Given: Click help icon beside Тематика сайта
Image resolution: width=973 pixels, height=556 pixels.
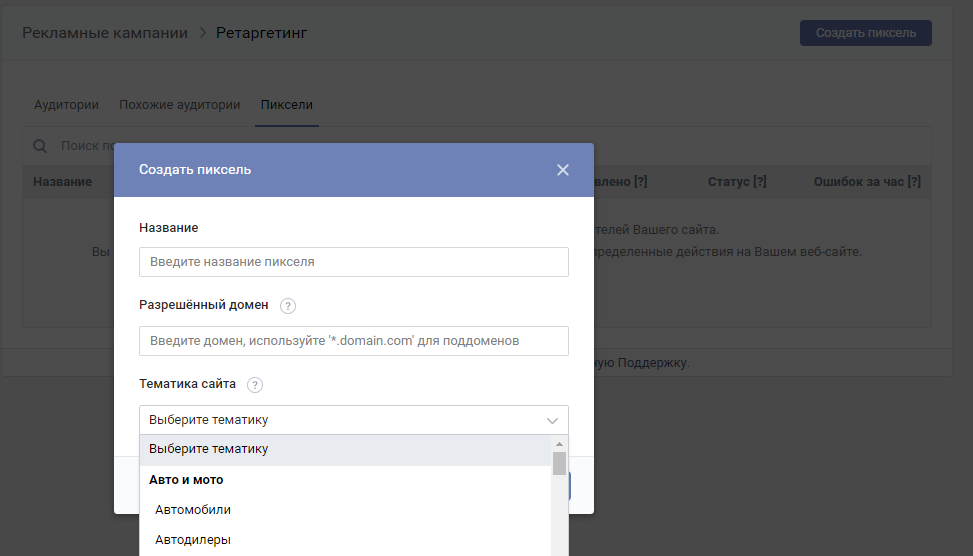Looking at the screenshot, I should coord(255,385).
